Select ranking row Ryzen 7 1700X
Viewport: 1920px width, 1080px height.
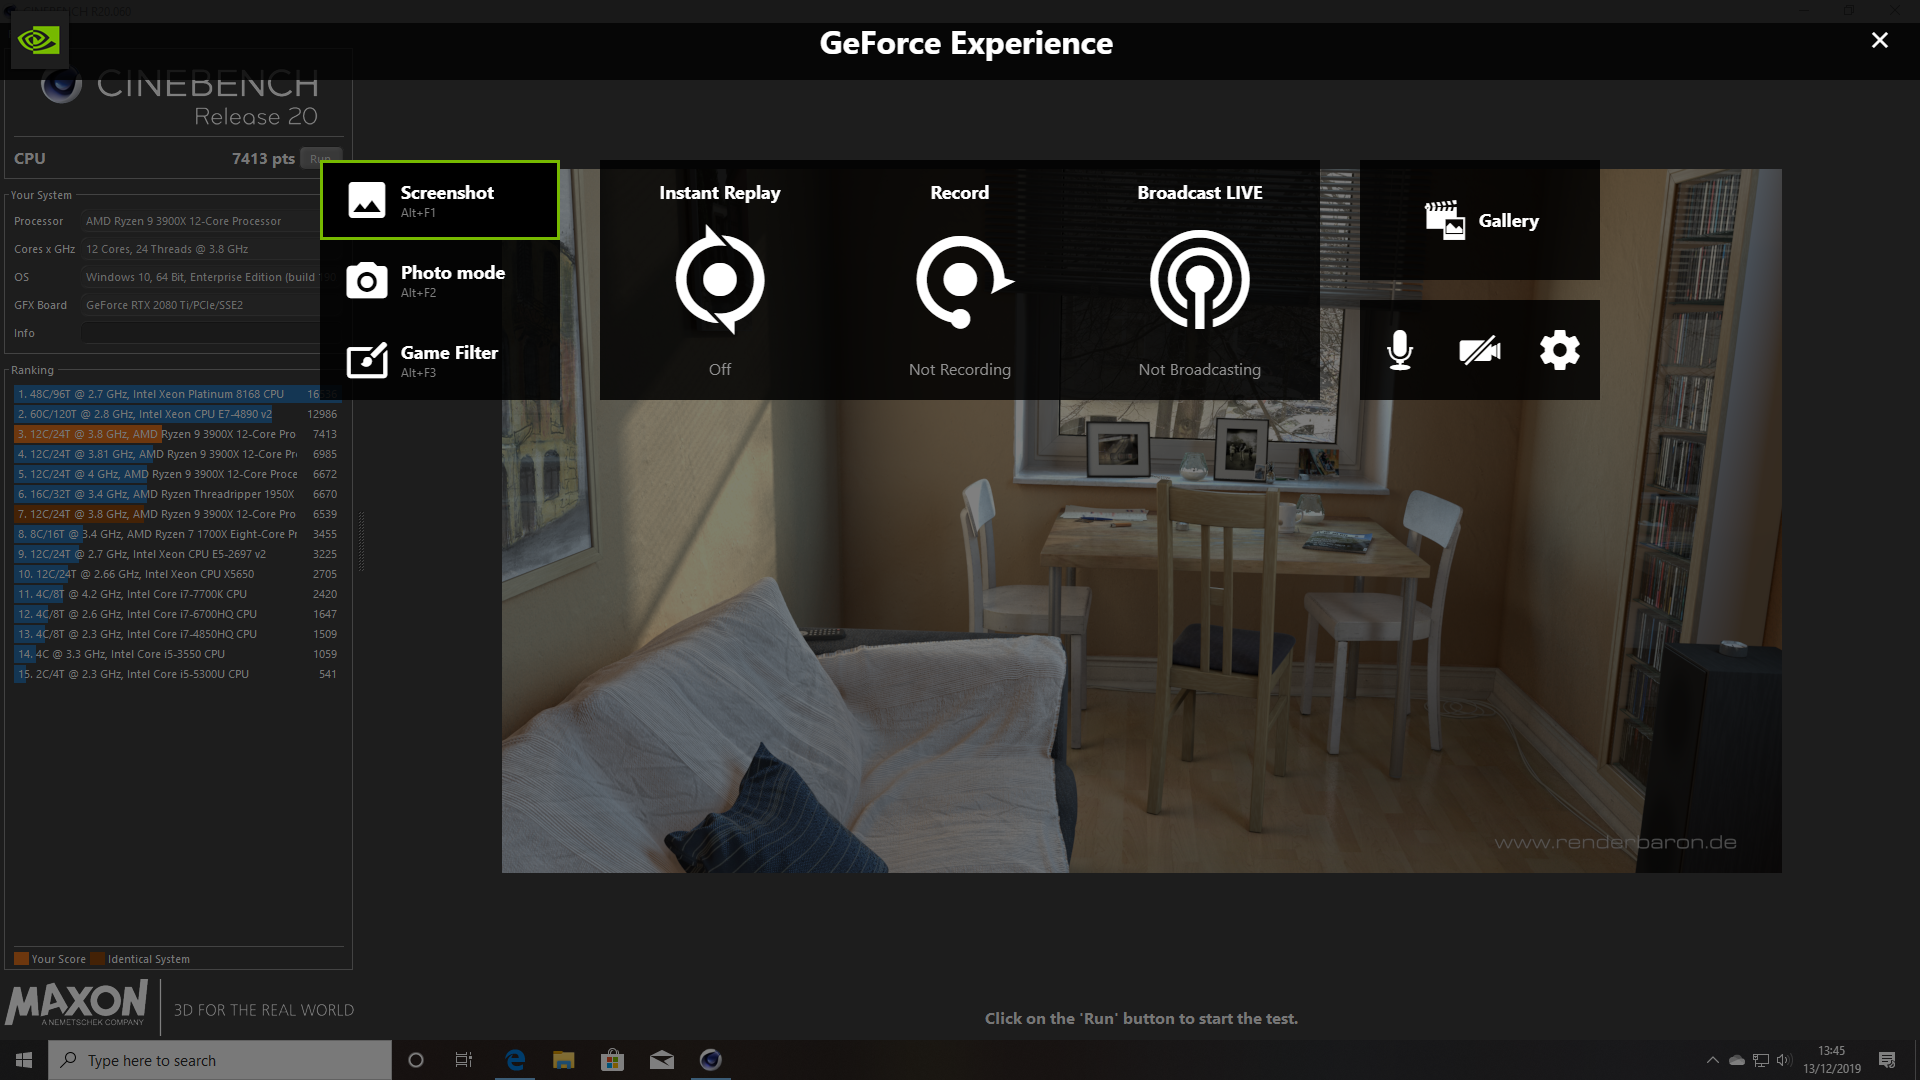[x=176, y=534]
